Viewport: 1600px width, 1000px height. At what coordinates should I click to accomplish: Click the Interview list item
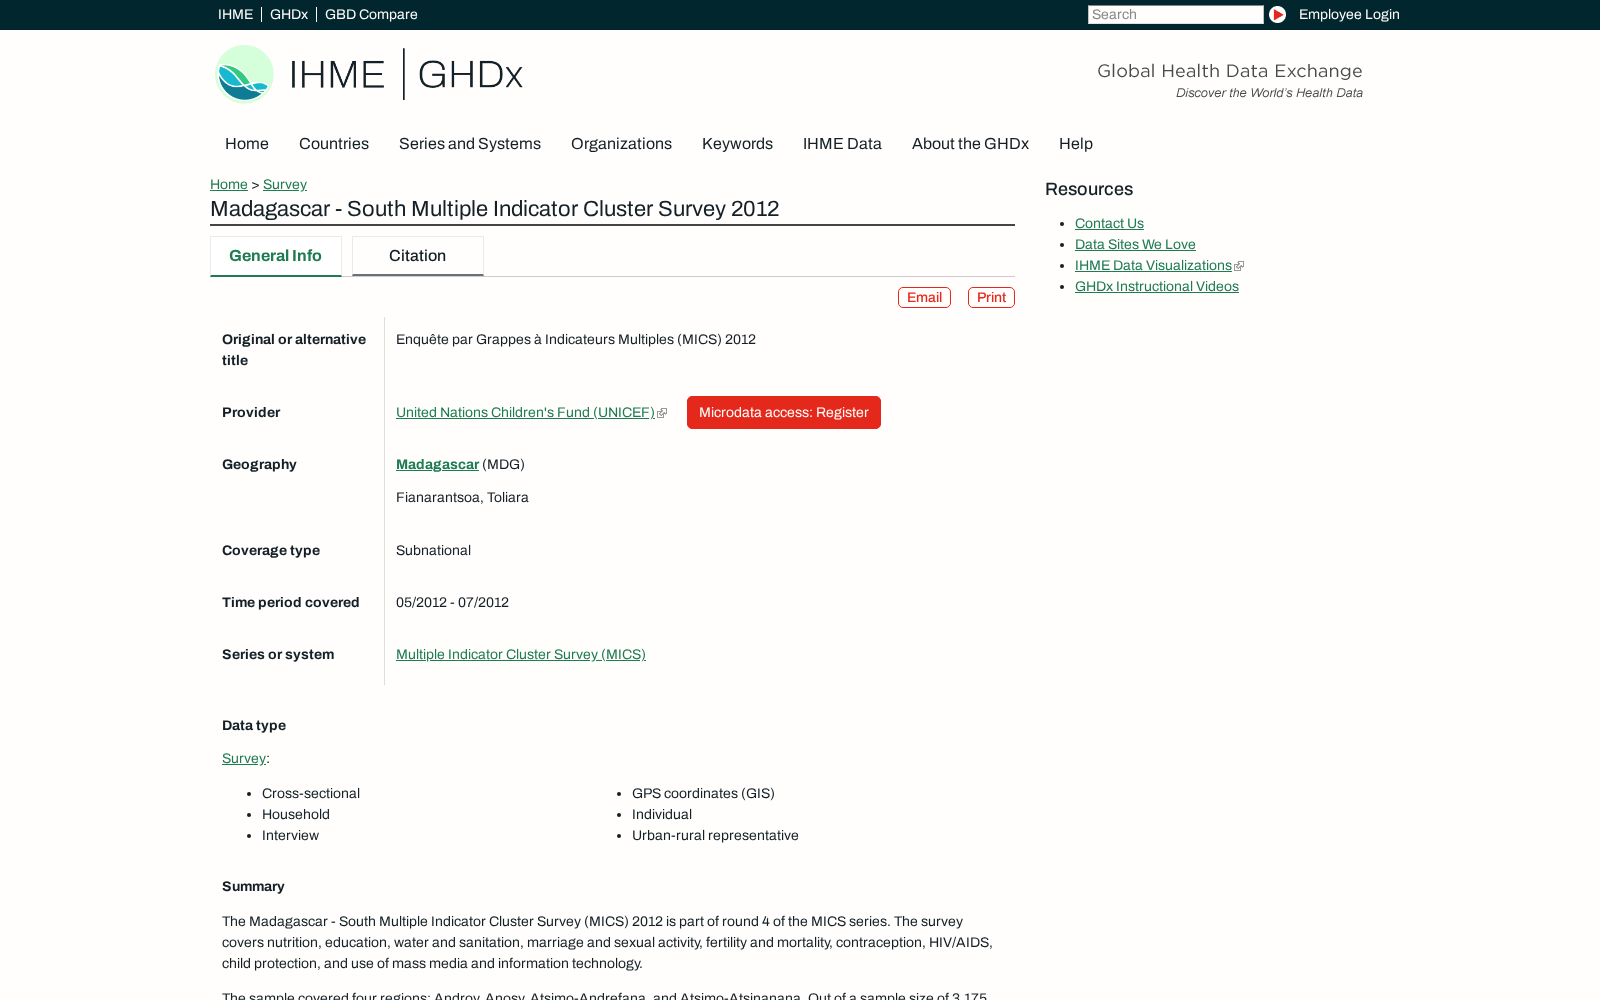[290, 835]
